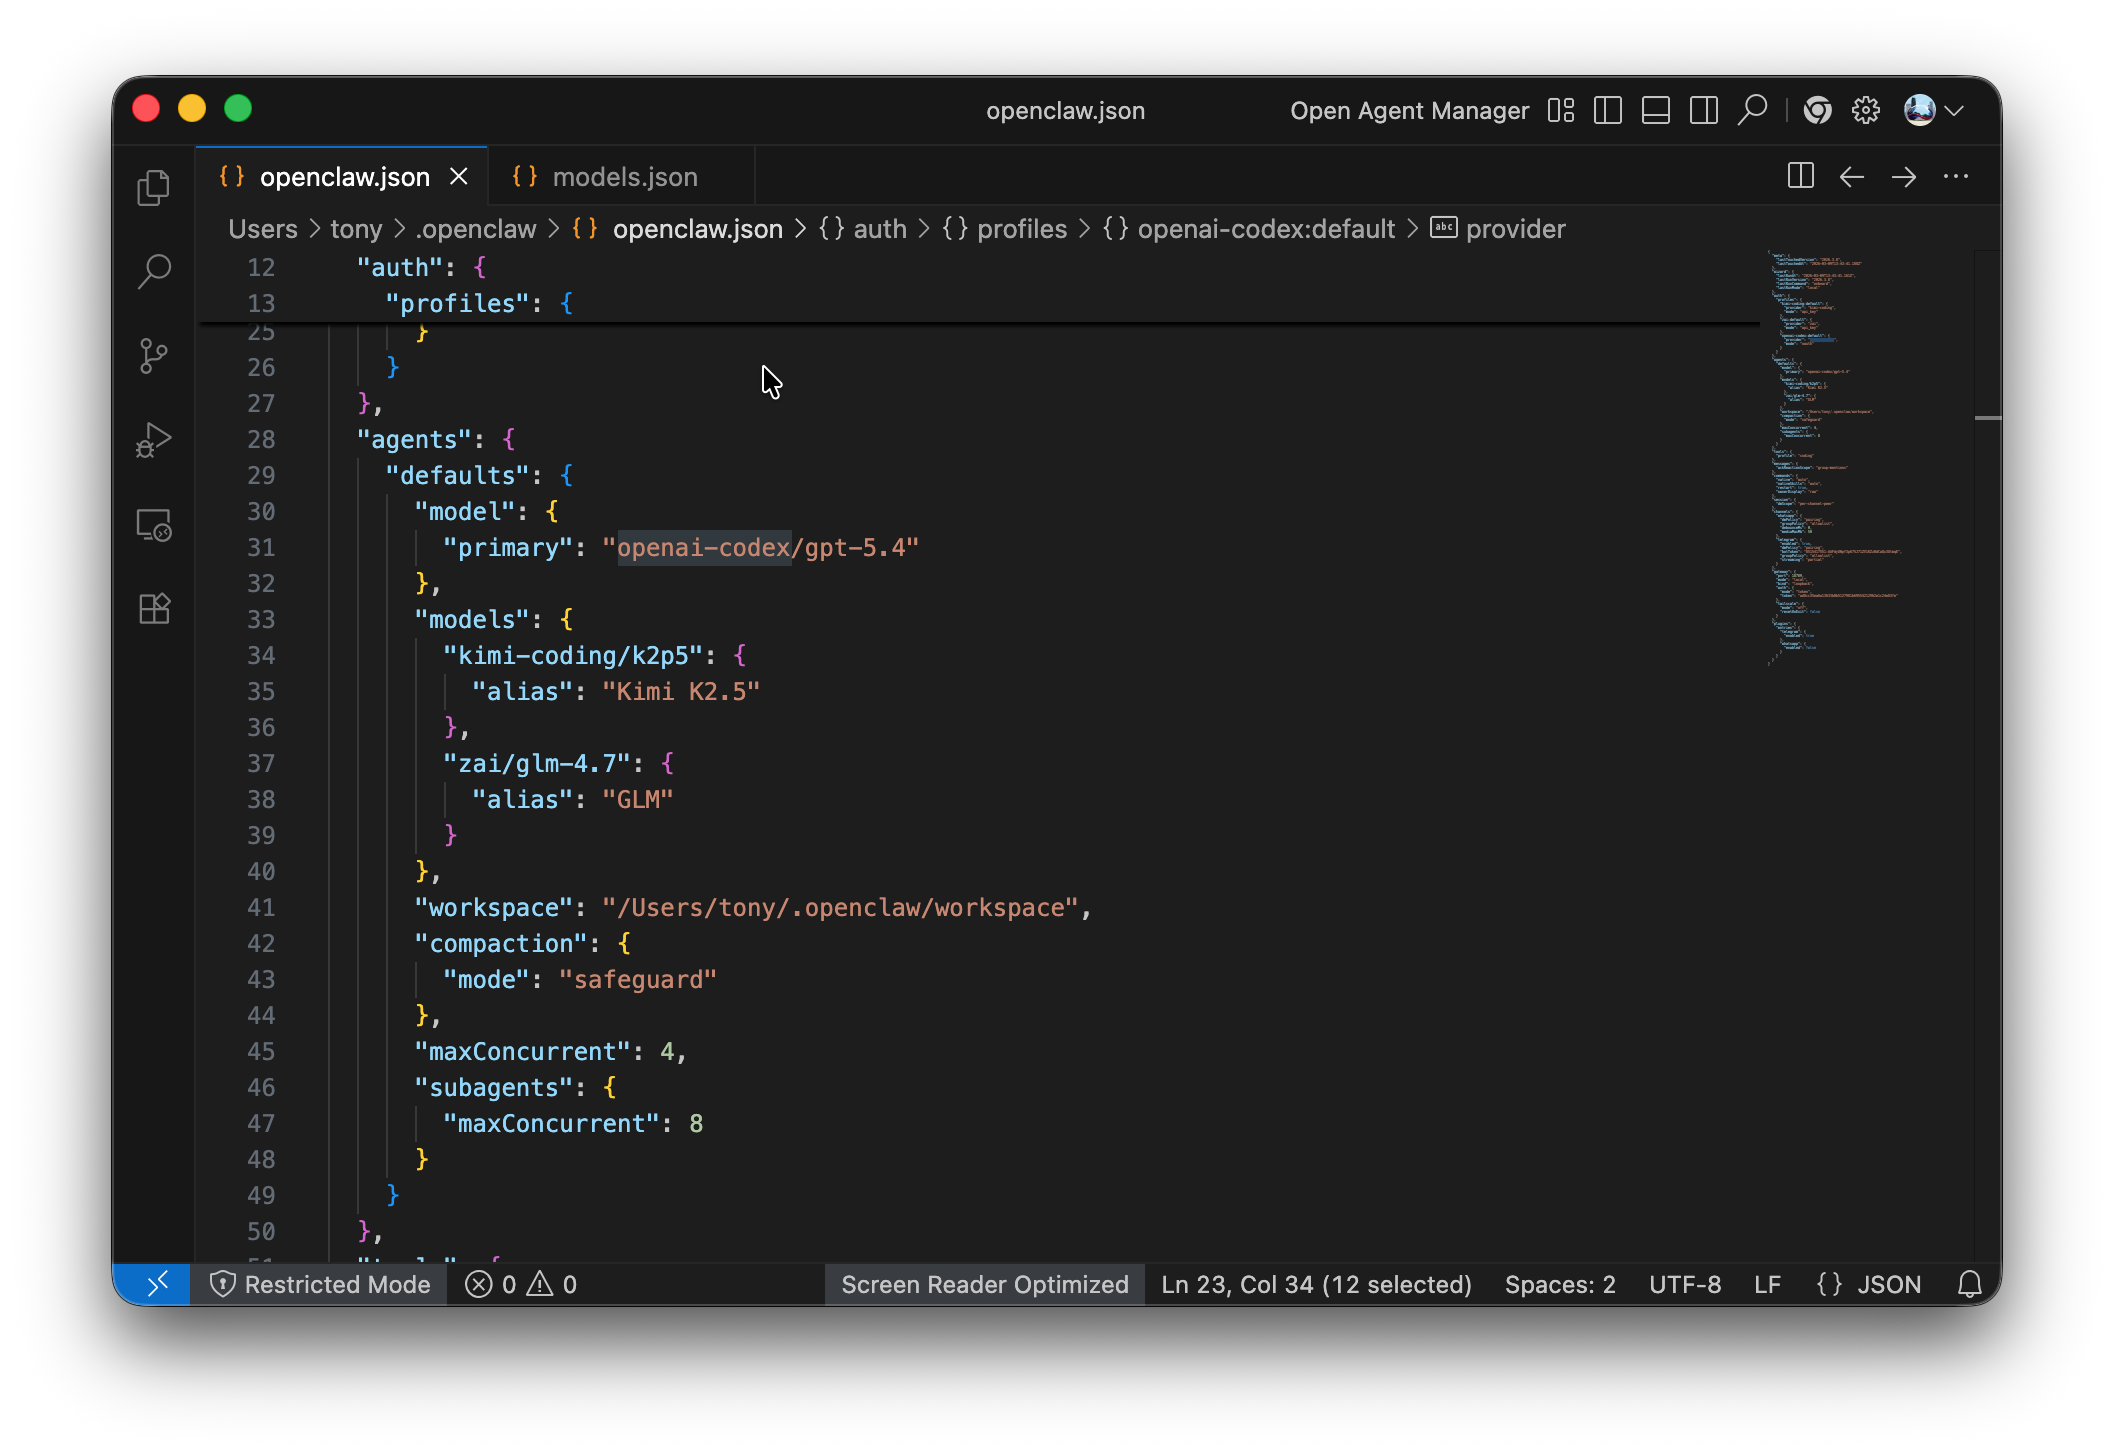Toggle the bottom panel layout
Screen dimensions: 2114x1454
1655,110
